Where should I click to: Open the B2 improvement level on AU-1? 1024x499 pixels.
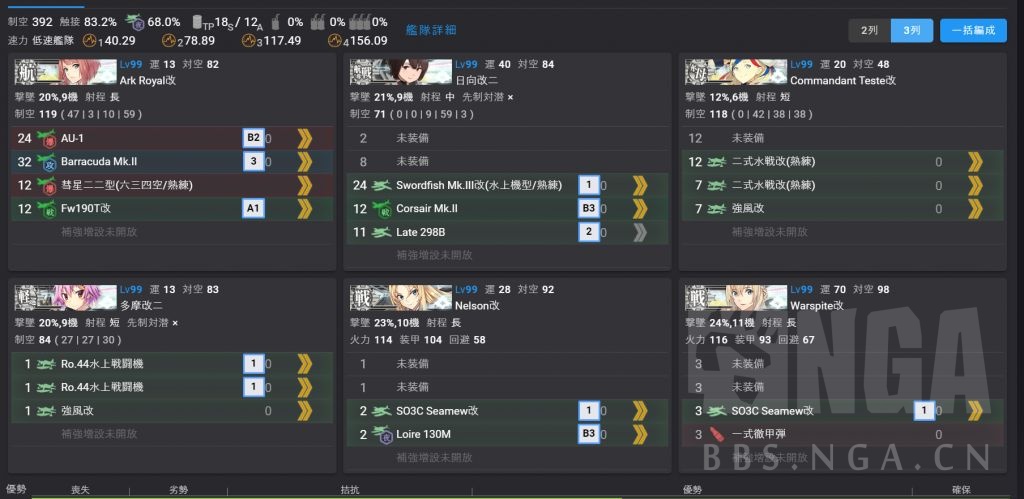pos(254,138)
